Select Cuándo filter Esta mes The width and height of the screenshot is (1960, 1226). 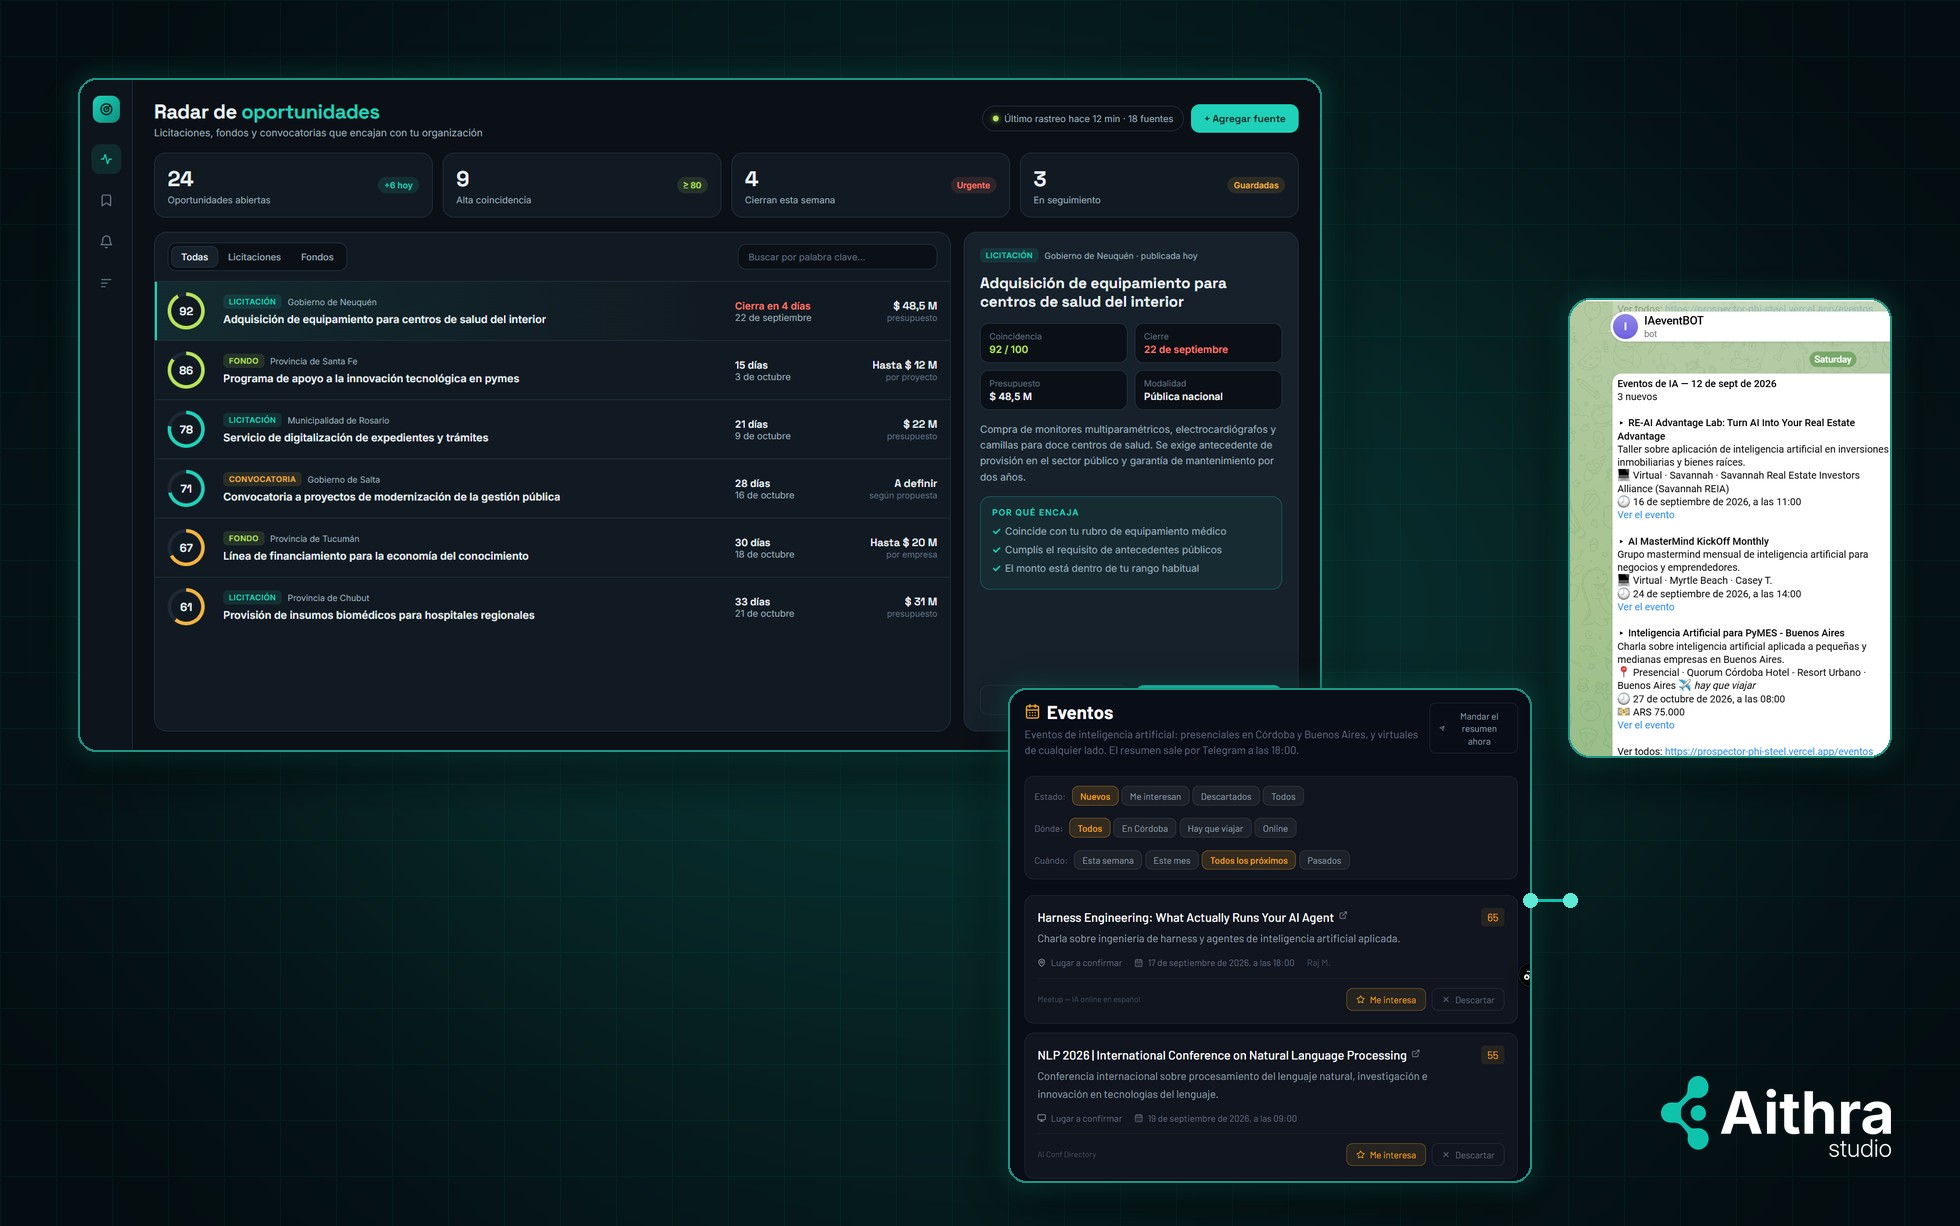(1172, 860)
